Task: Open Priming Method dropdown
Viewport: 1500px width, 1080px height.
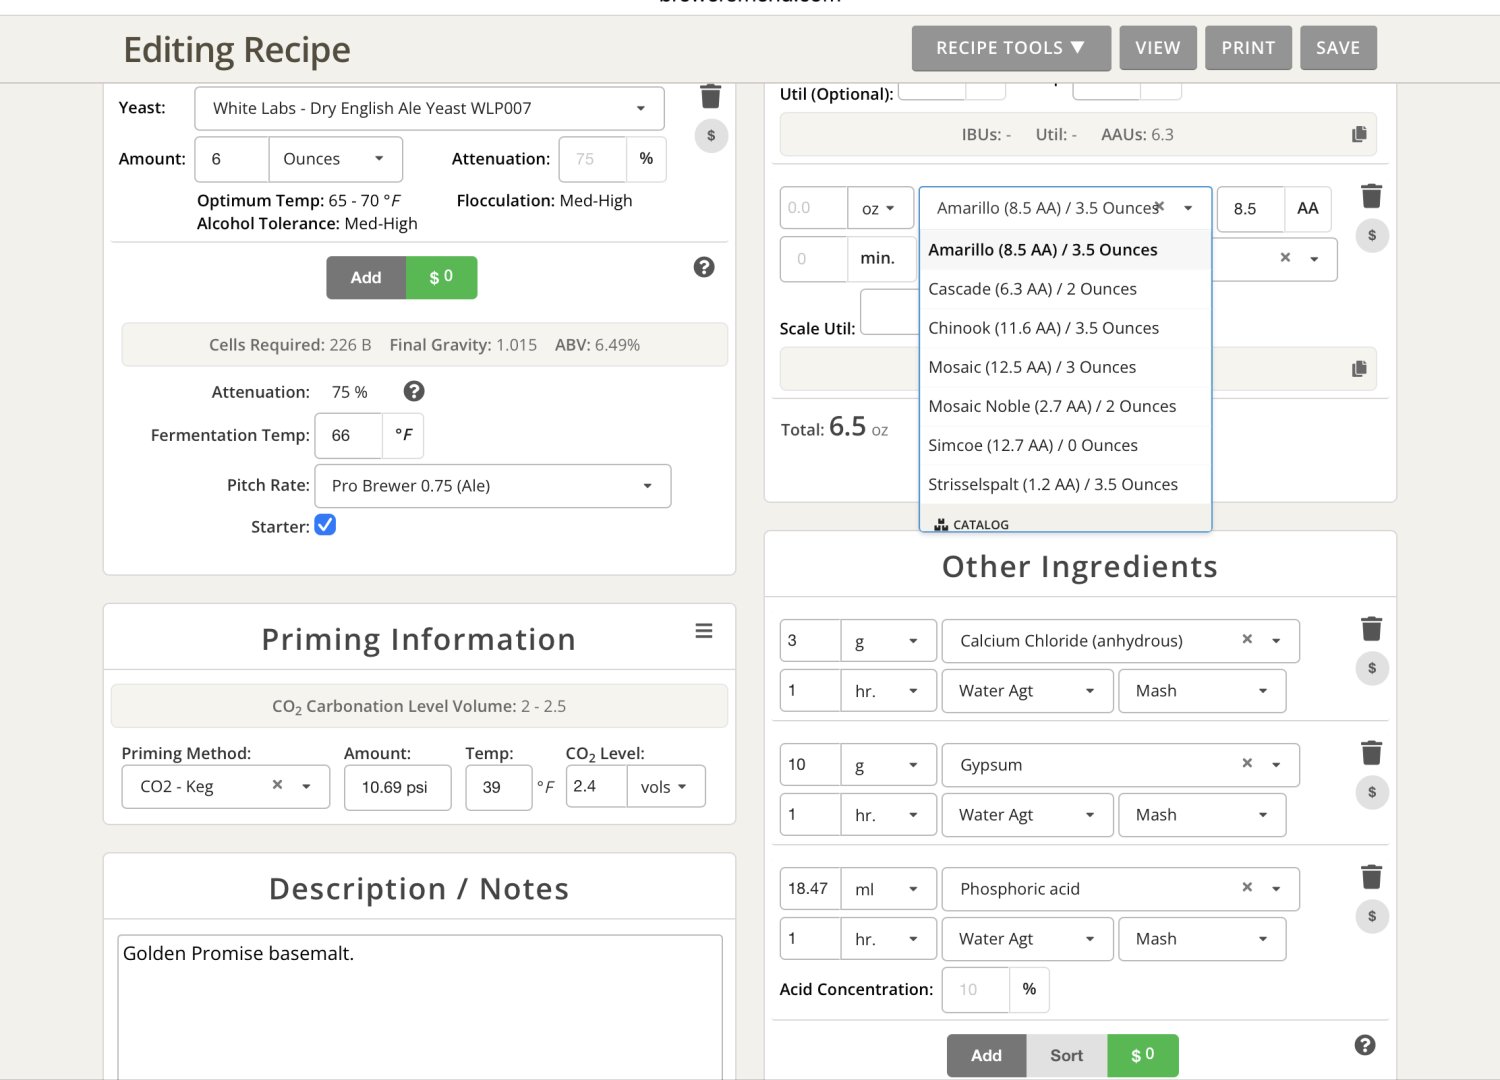Action: (225, 787)
